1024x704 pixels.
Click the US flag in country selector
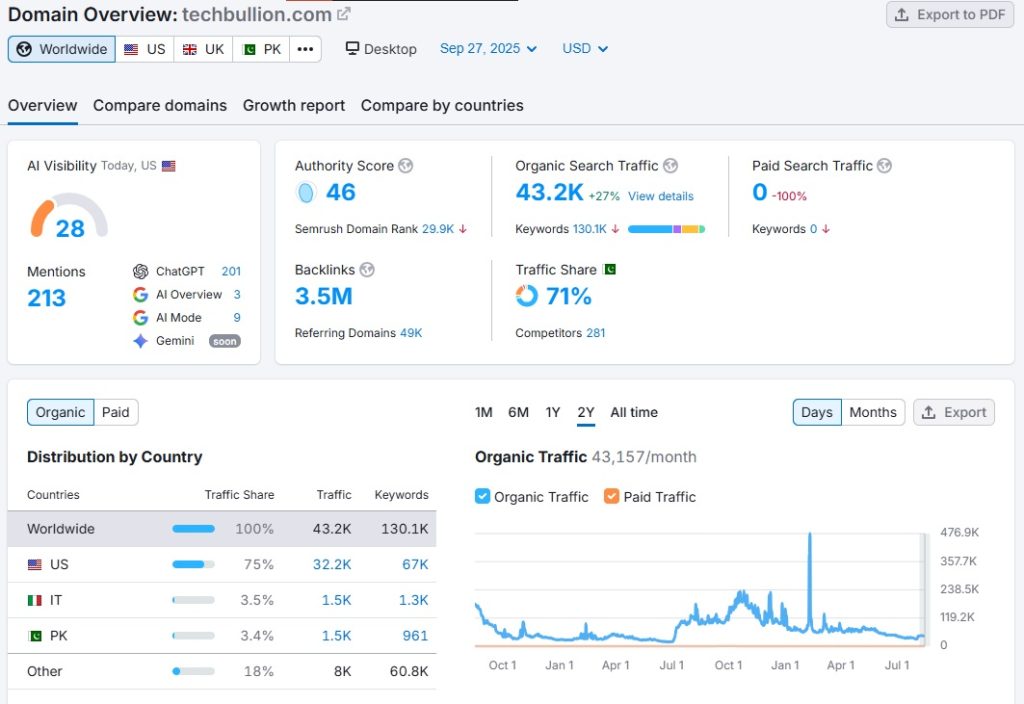click(x=131, y=50)
